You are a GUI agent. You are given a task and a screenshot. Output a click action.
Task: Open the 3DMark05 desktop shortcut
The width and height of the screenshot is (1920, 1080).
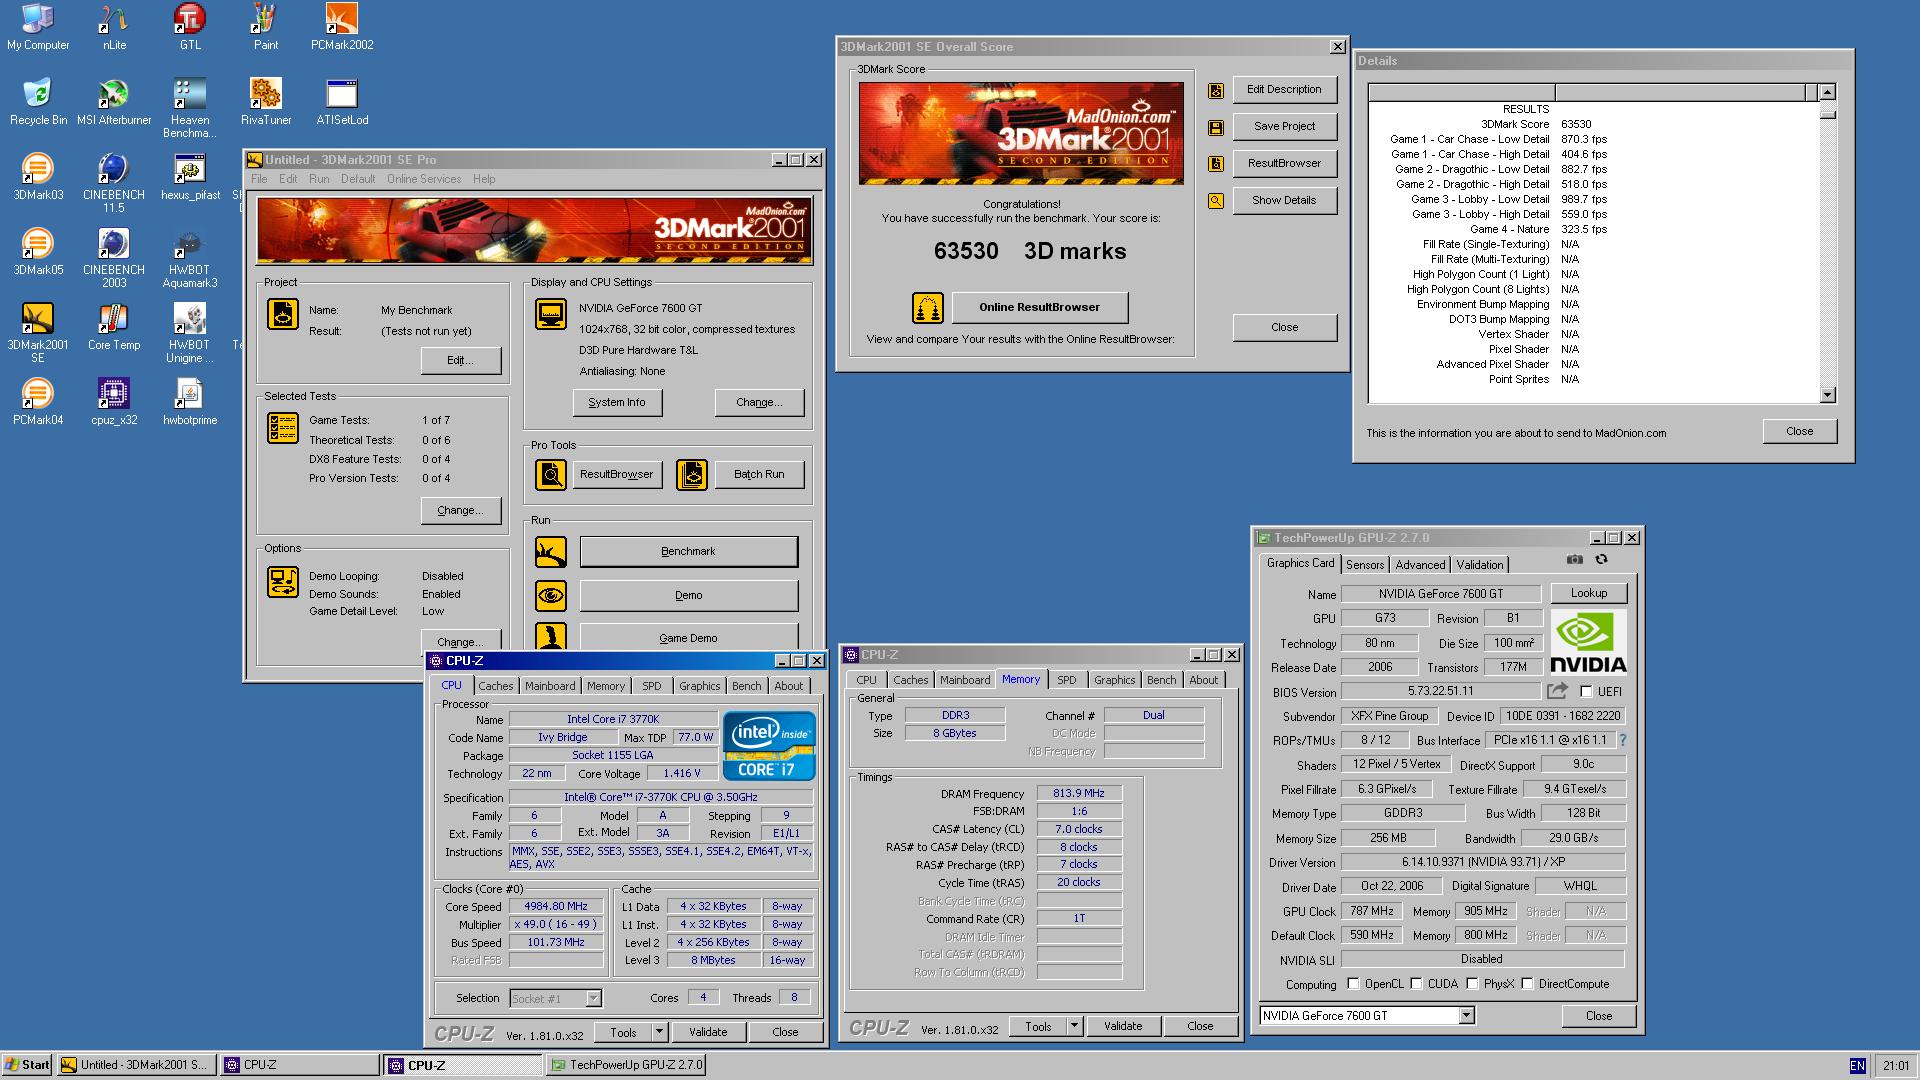coord(38,252)
